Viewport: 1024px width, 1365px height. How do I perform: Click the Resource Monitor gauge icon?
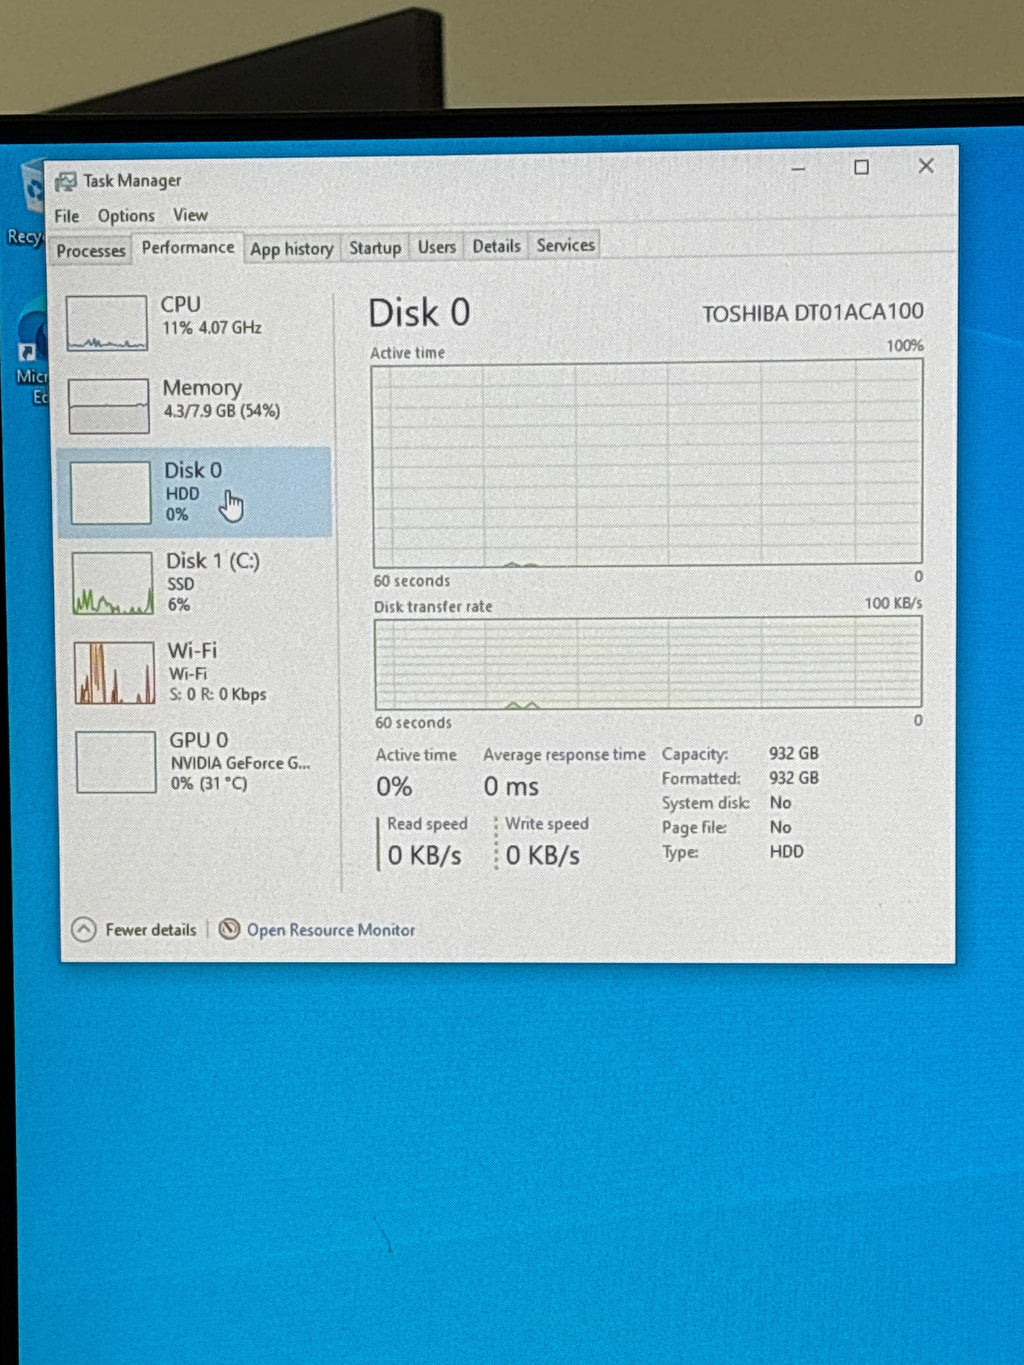click(x=229, y=929)
